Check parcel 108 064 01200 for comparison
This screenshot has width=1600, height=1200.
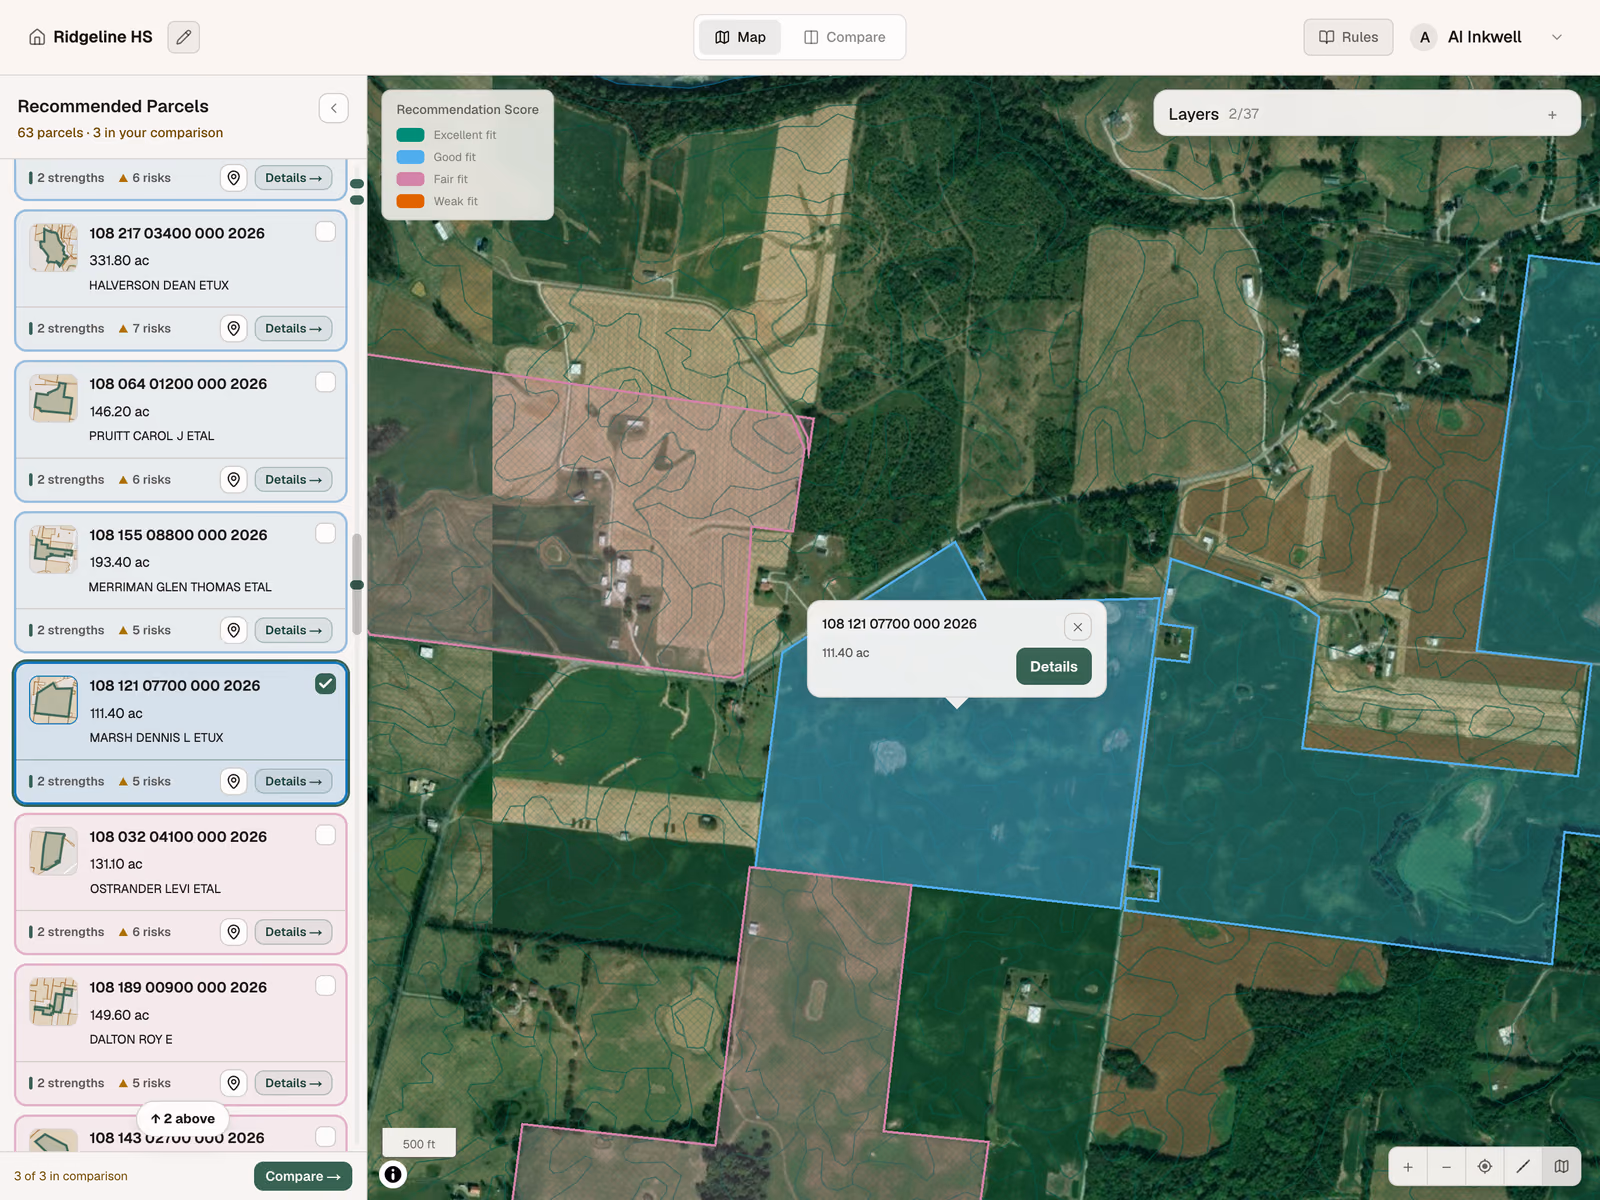[x=325, y=382]
